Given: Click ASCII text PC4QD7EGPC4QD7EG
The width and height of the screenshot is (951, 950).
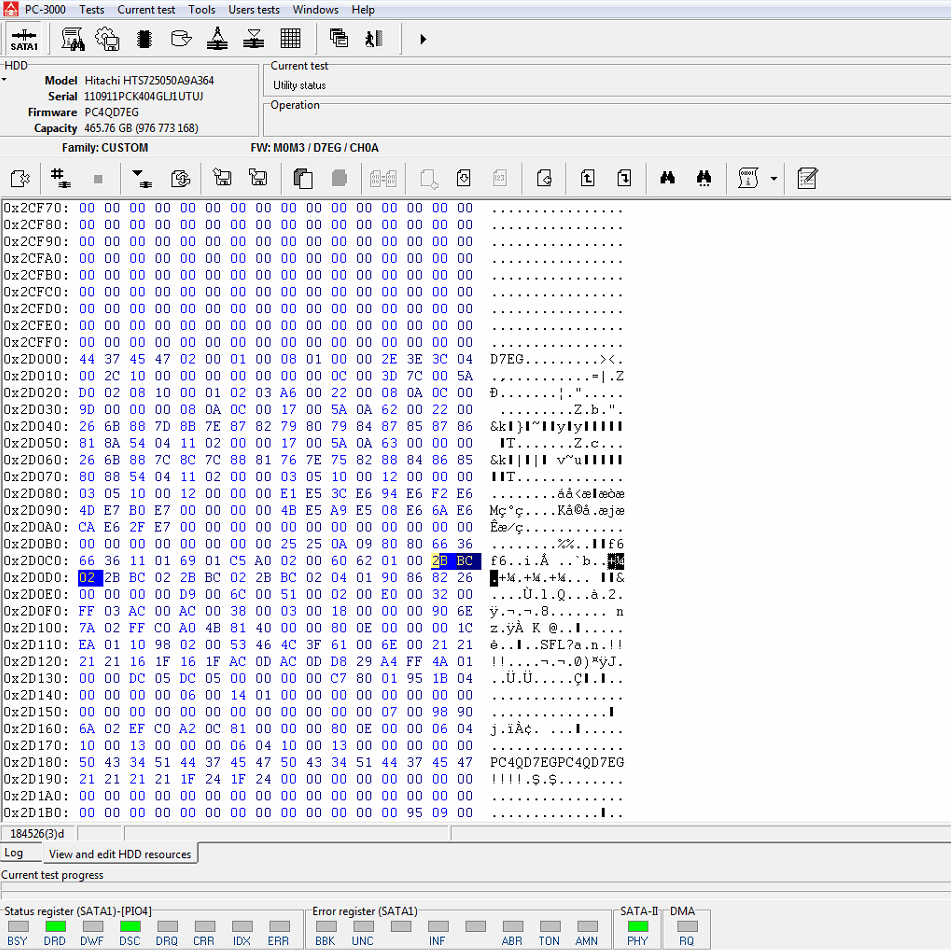Looking at the screenshot, I should (x=557, y=762).
